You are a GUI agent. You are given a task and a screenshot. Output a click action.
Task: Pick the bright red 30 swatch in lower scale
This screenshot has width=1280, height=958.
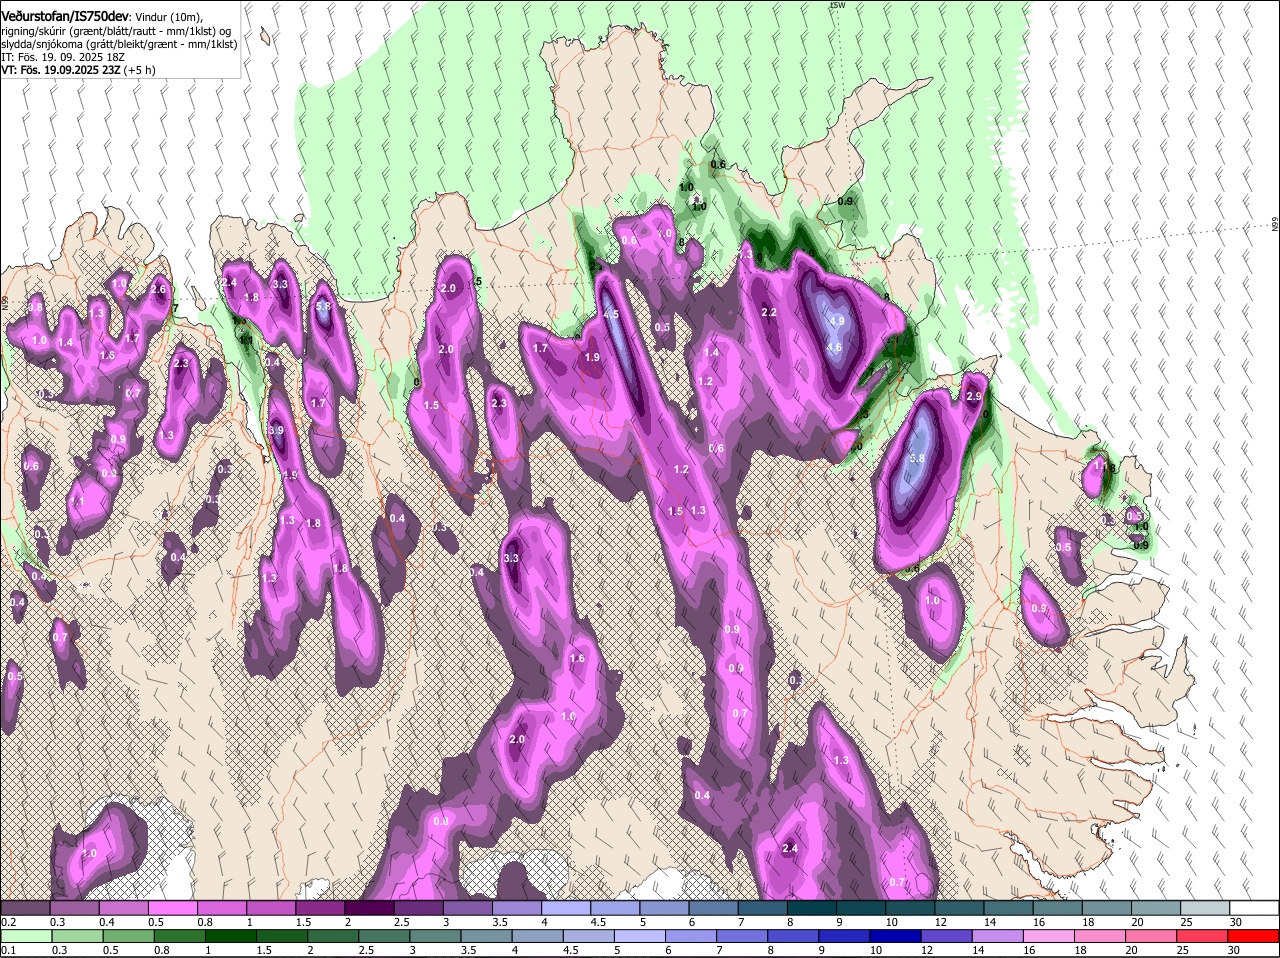point(1253,936)
